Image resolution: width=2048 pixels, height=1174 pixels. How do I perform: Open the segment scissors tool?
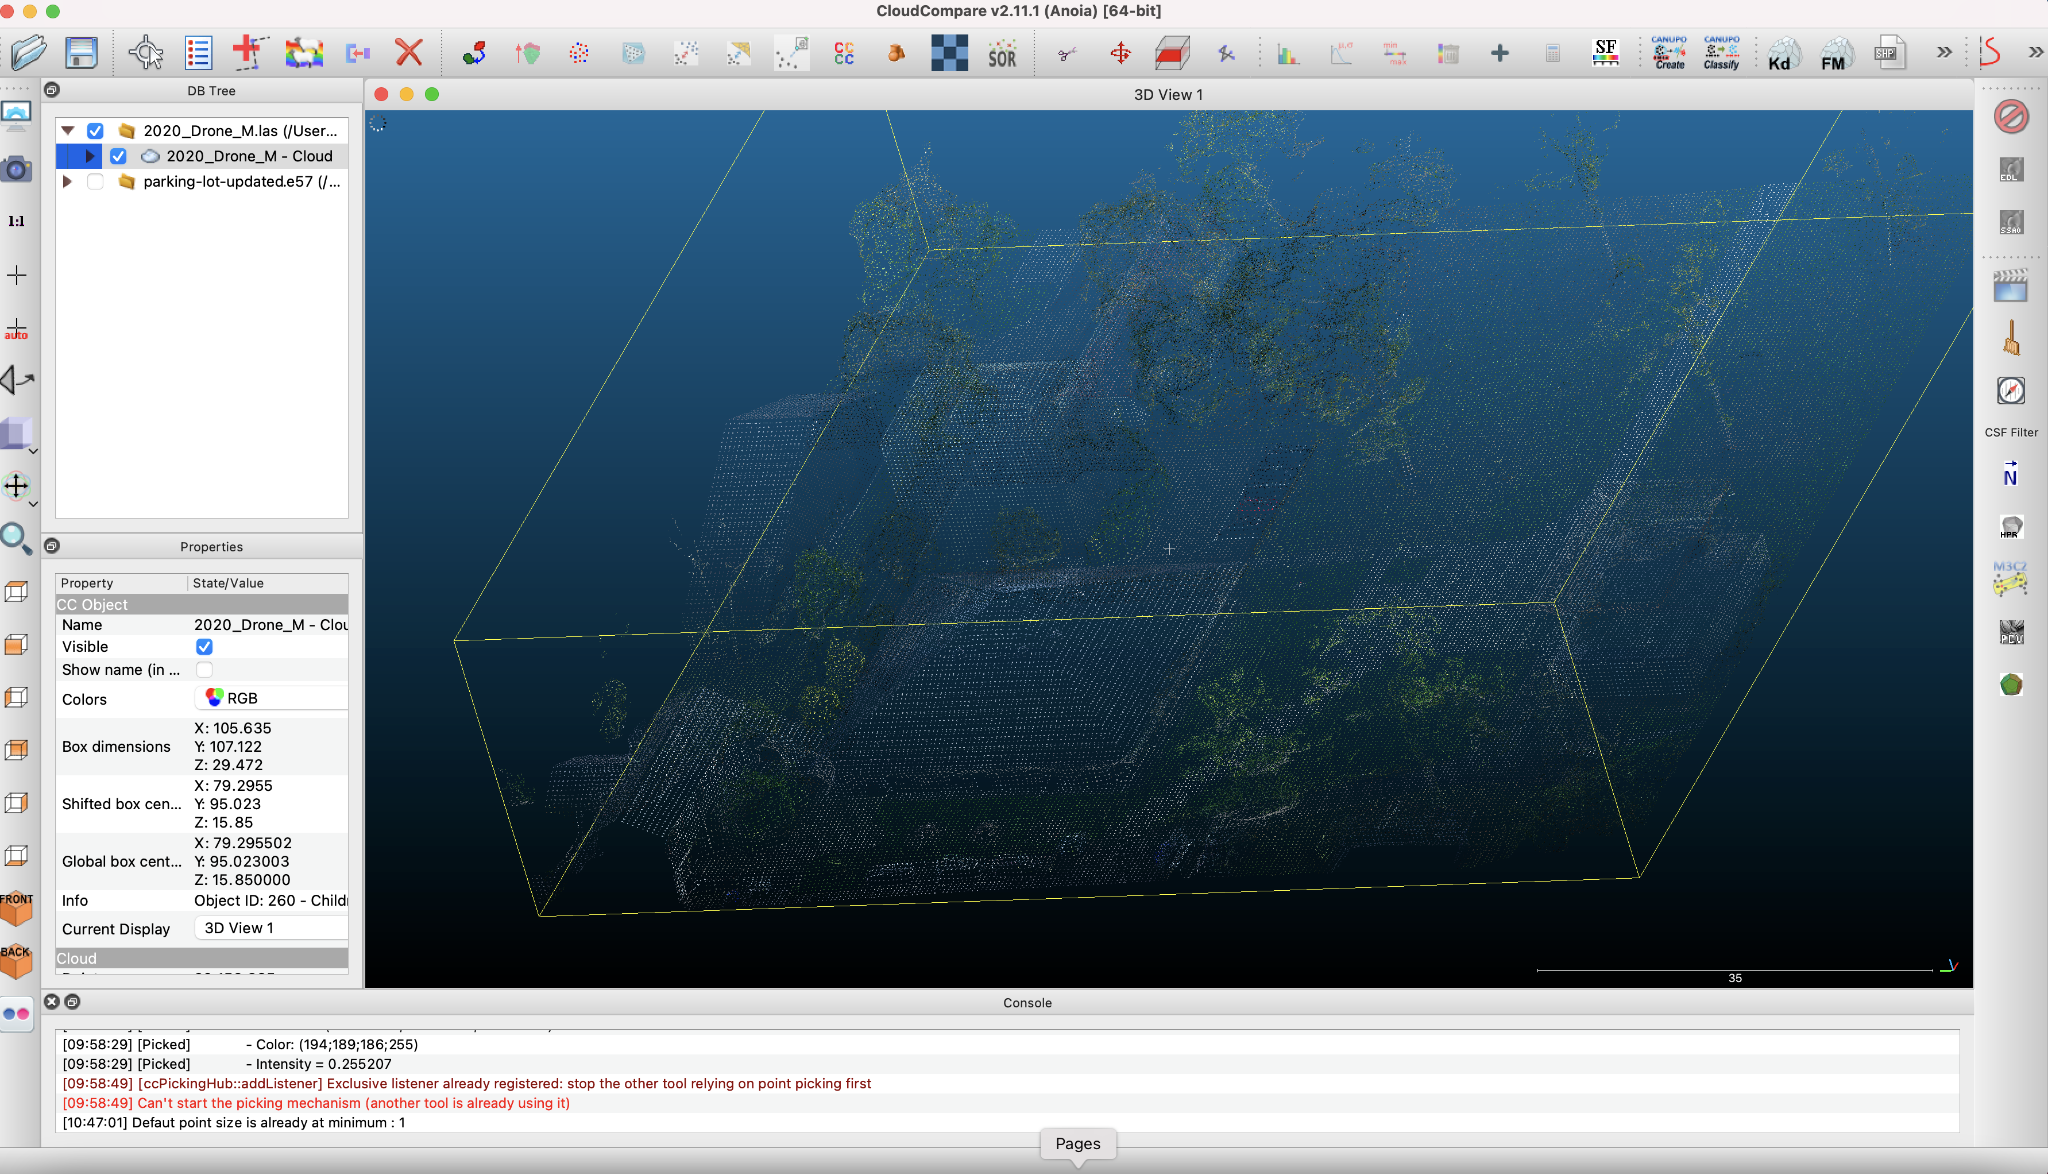tap(1067, 53)
